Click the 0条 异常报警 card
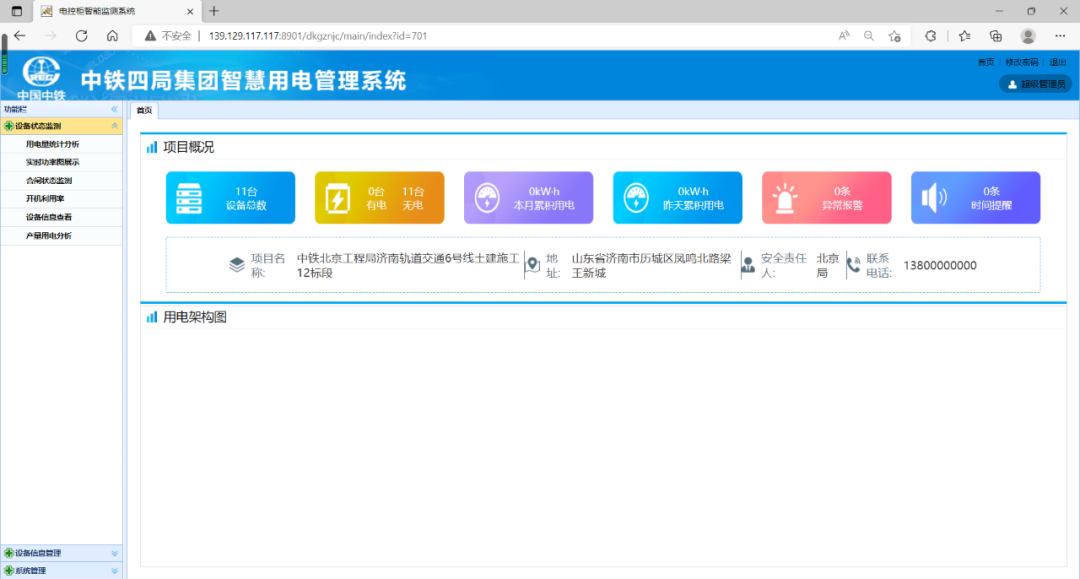 (827, 198)
